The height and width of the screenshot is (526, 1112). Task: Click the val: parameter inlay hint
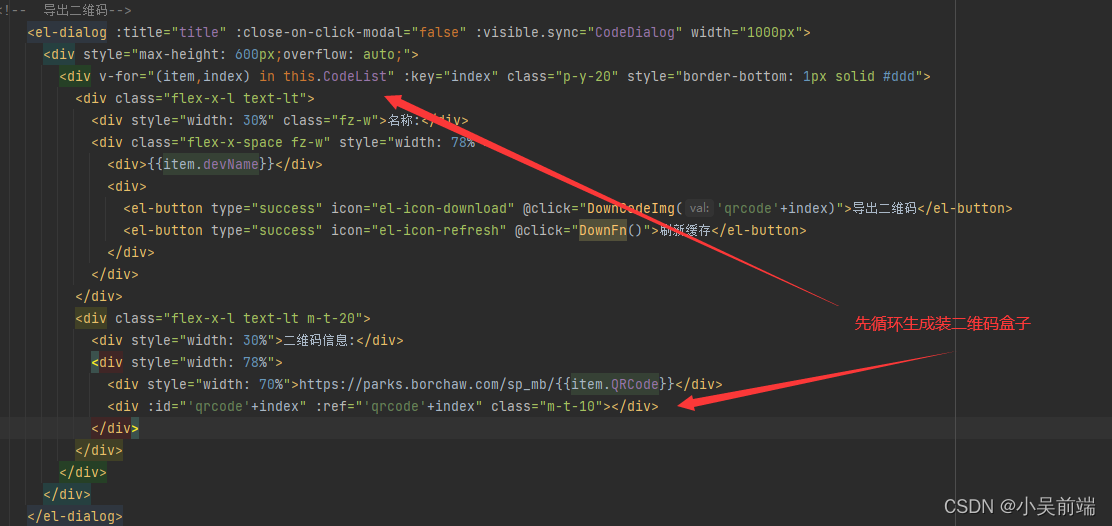click(699, 208)
